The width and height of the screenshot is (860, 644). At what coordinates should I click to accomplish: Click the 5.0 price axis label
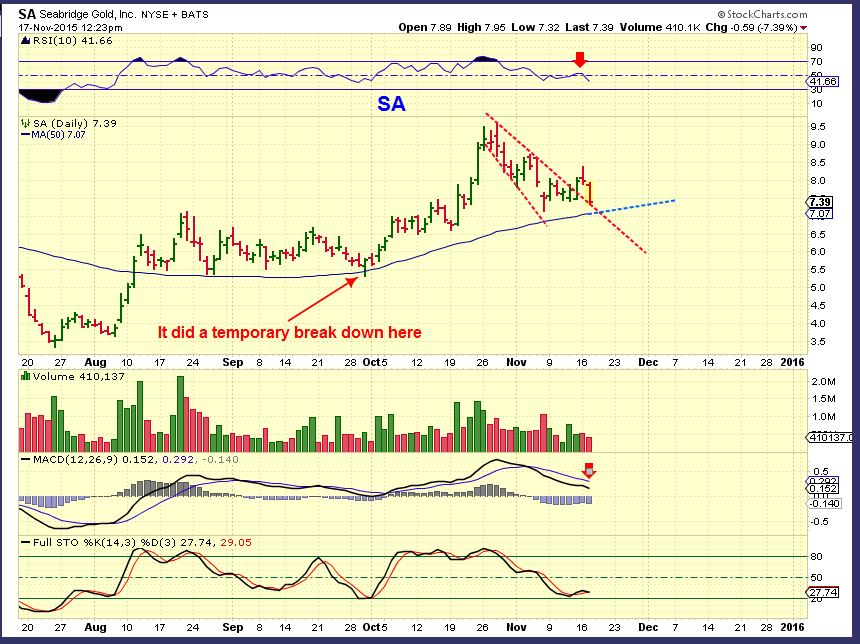coord(818,287)
